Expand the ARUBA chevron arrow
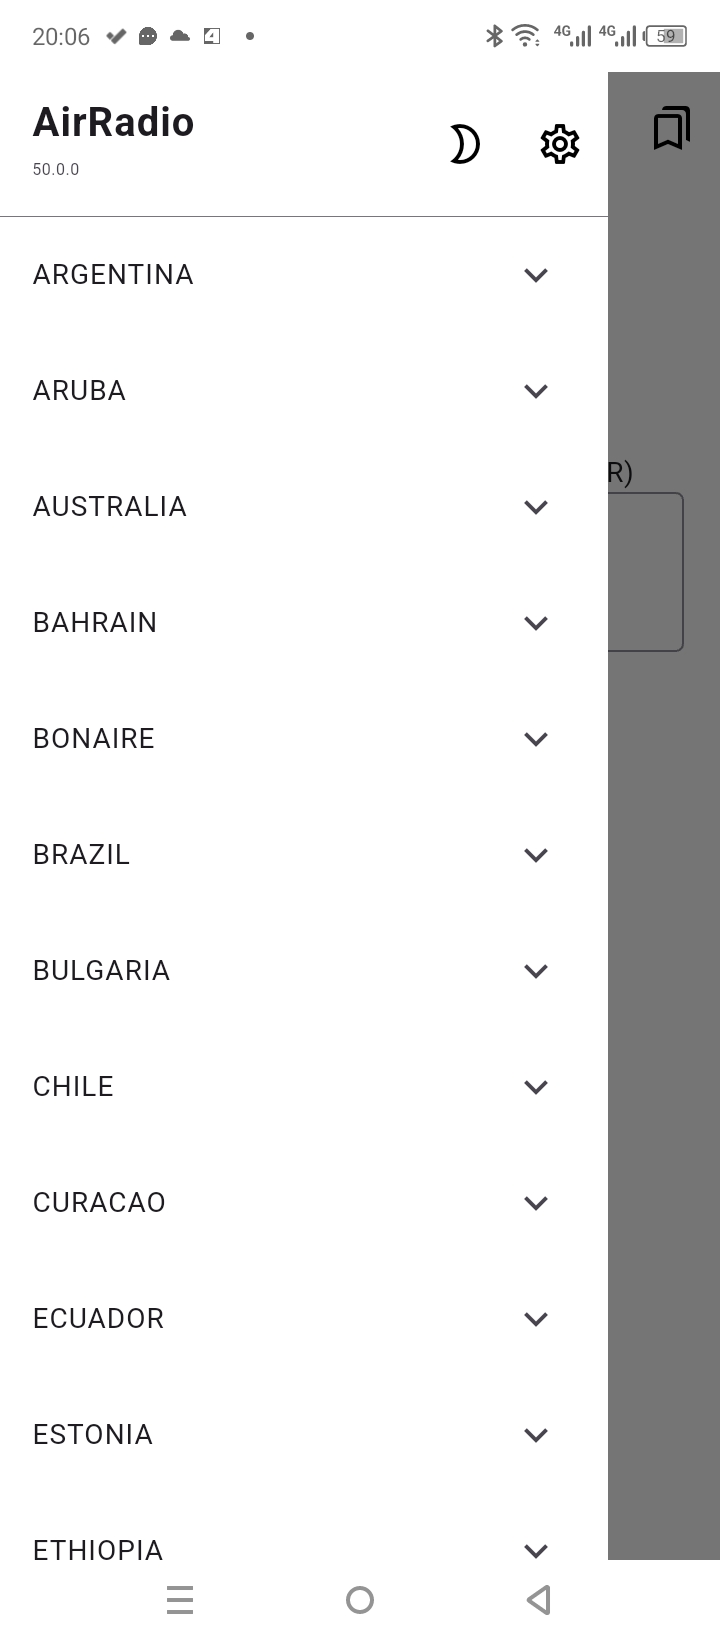 (x=536, y=391)
